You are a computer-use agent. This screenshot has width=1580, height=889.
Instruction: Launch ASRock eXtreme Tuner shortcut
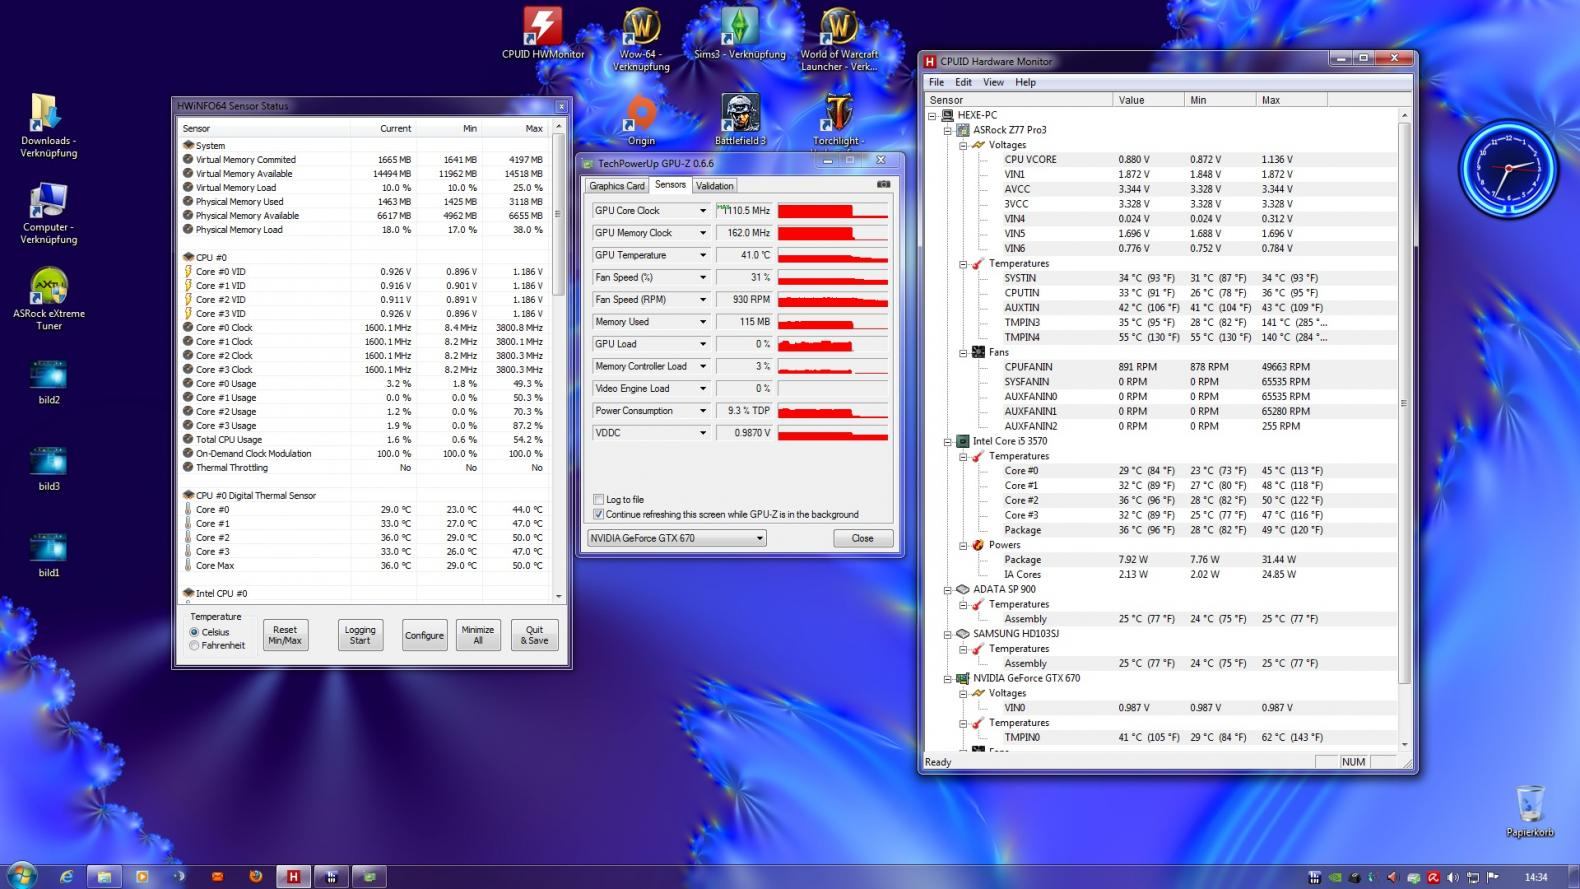tap(48, 299)
